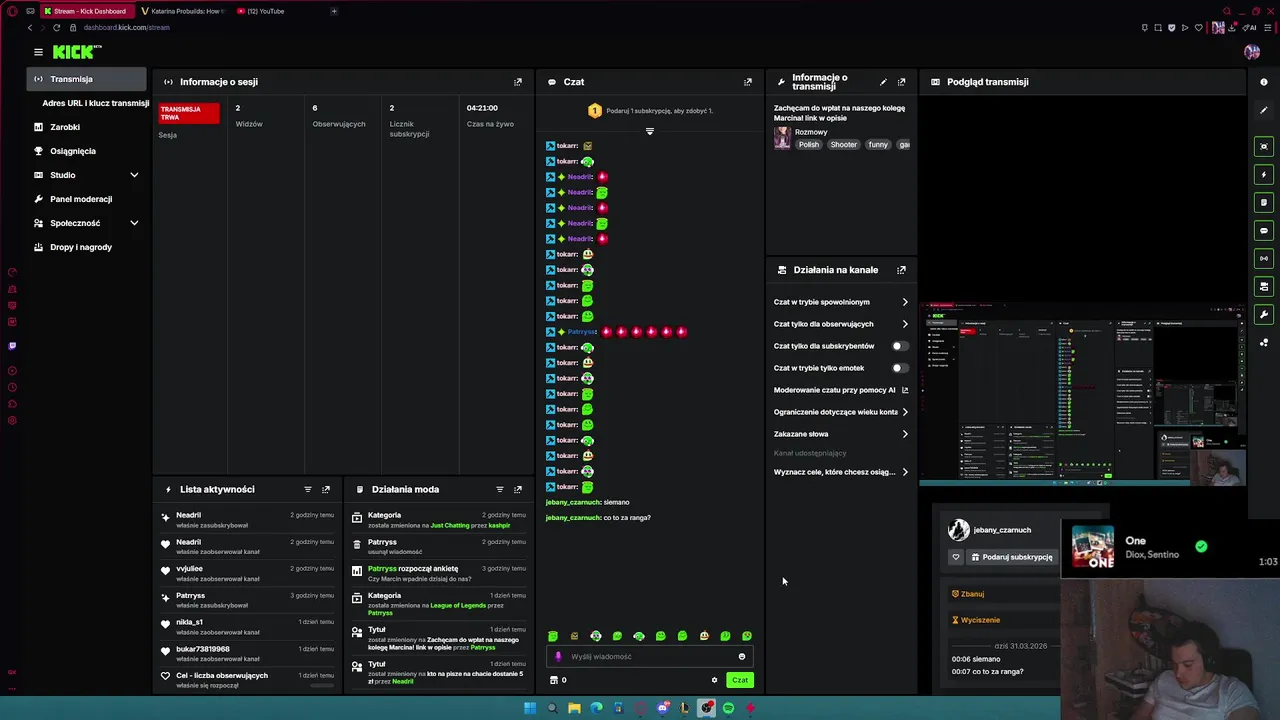This screenshot has width=1280, height=720.
Task: Click the camera icon in right sidebar
Action: coord(1264,287)
